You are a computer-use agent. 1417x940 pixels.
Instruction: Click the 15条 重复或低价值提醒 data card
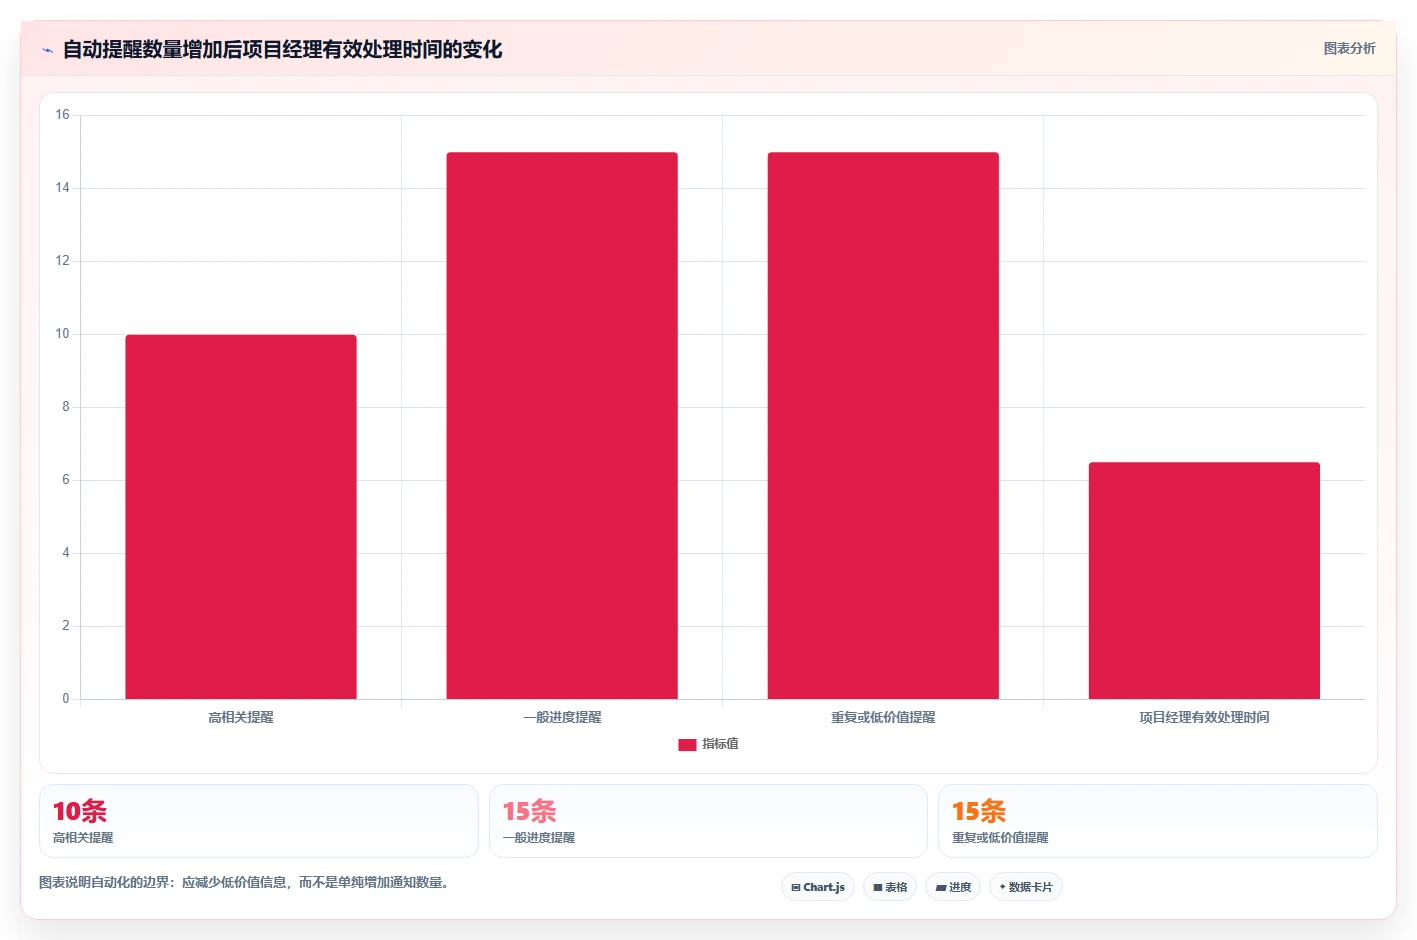[1158, 821]
